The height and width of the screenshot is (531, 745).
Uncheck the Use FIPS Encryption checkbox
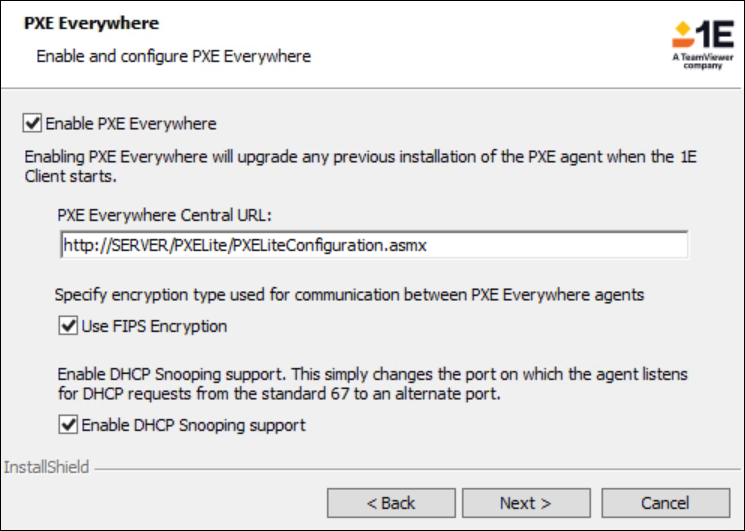(x=68, y=326)
